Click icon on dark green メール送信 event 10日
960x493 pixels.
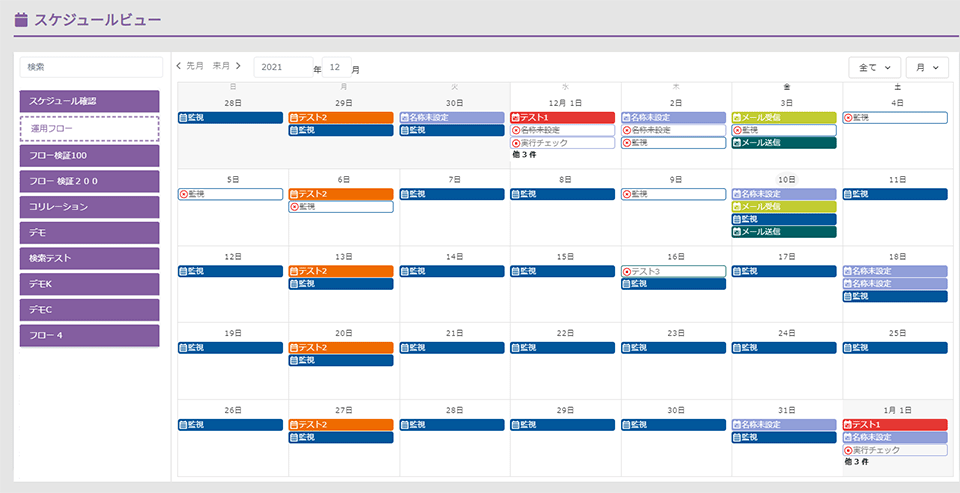point(737,232)
